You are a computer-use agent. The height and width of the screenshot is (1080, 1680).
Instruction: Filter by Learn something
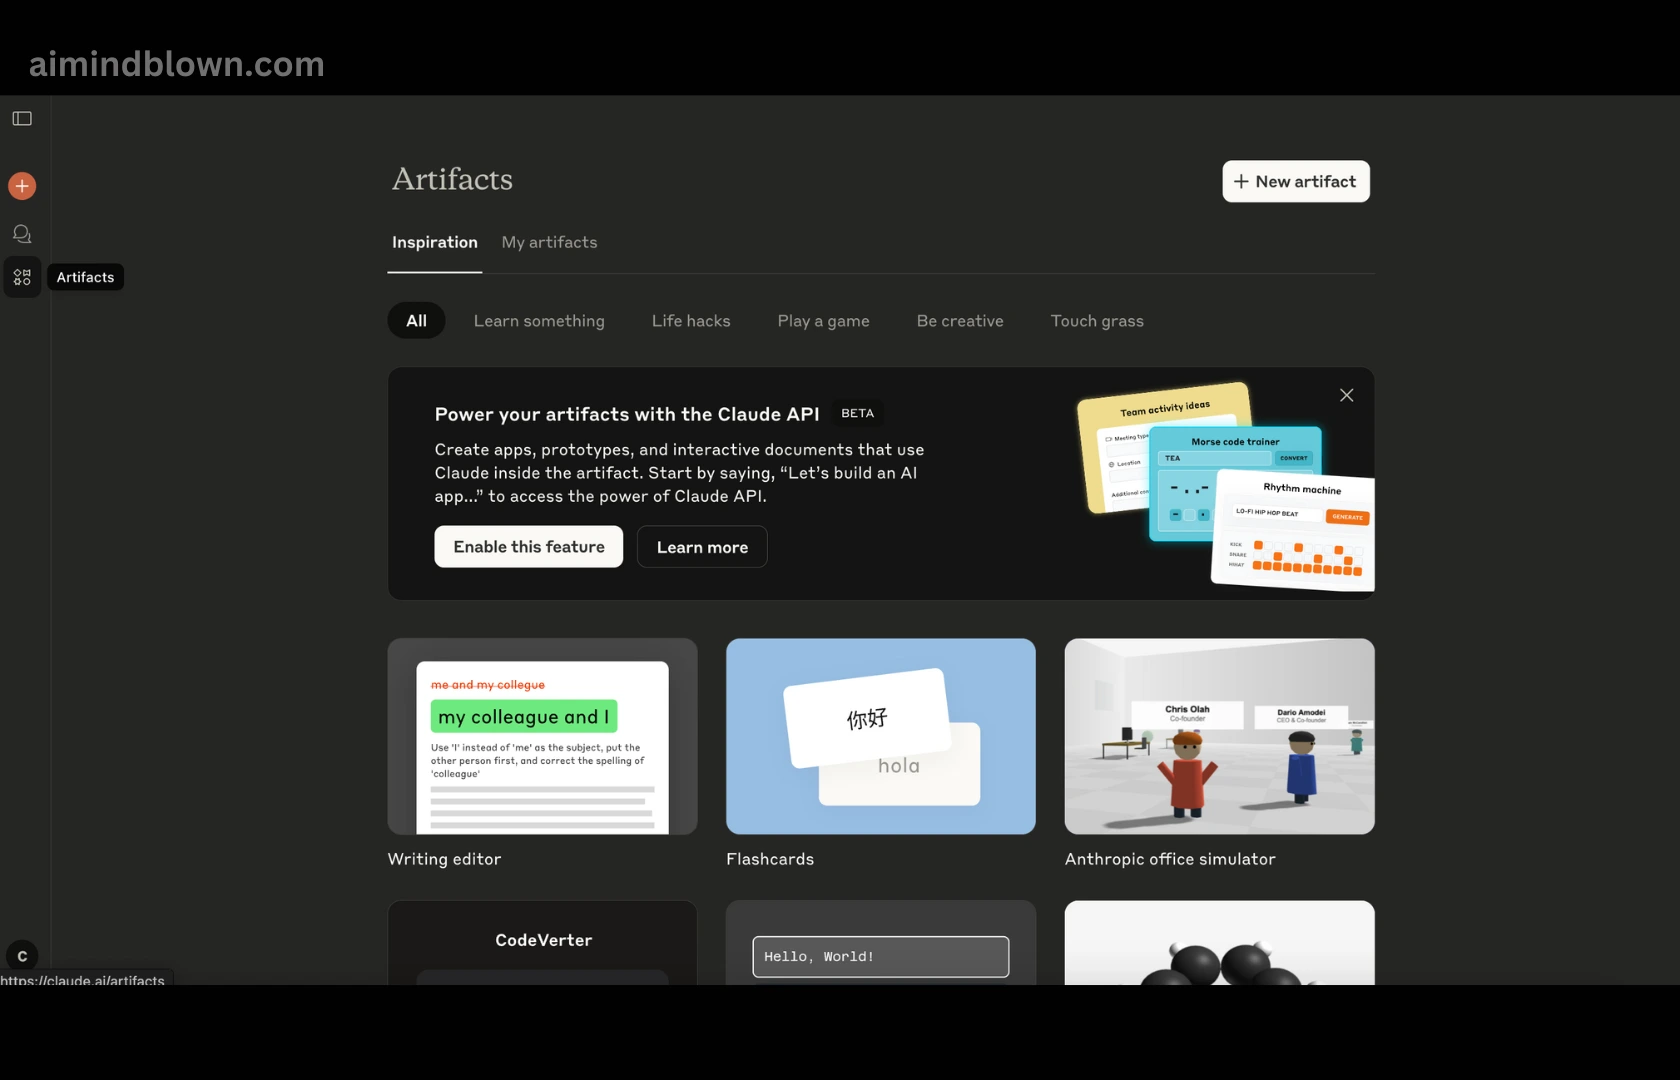pyautogui.click(x=539, y=321)
